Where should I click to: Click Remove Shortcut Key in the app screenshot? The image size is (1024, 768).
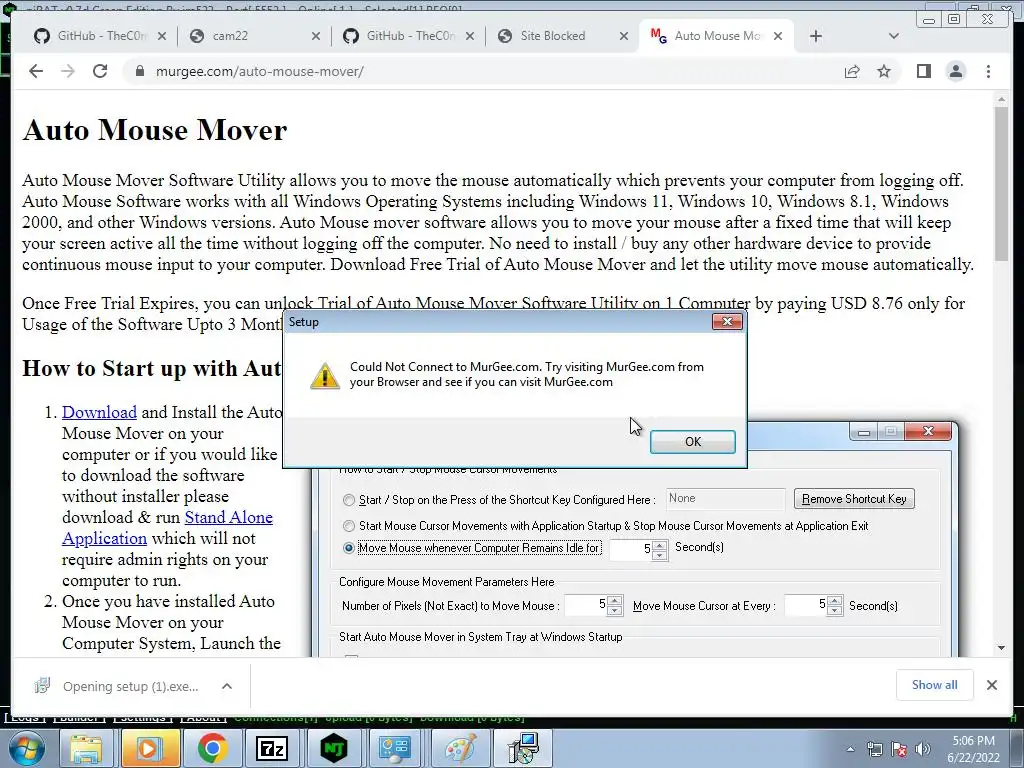854,499
